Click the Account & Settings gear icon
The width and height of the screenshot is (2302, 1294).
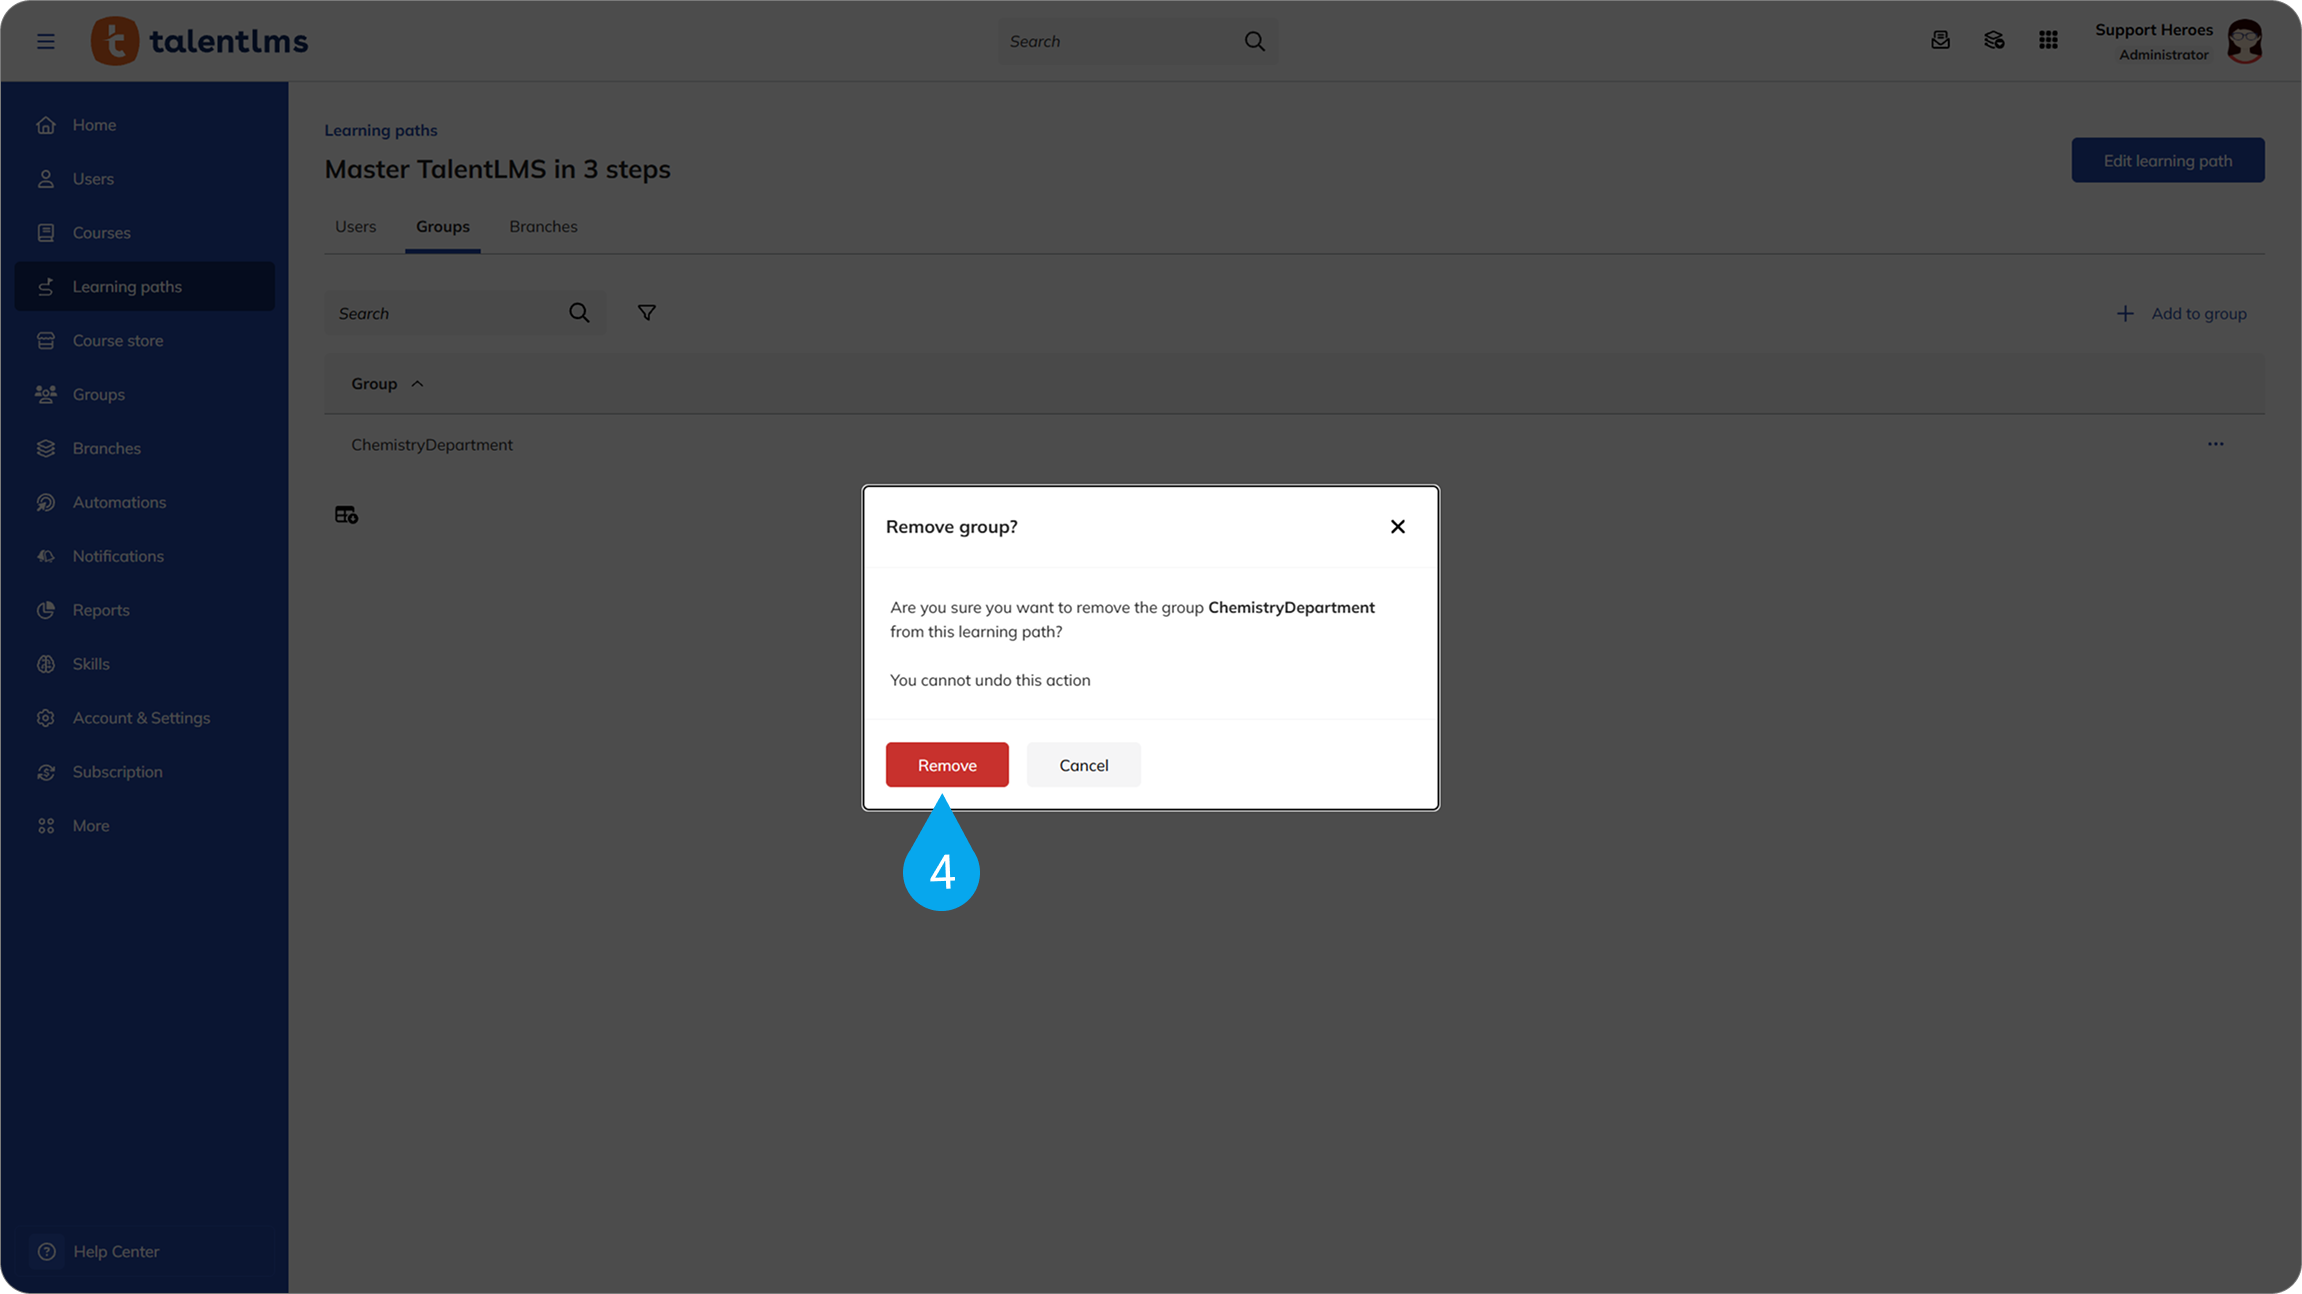(46, 719)
